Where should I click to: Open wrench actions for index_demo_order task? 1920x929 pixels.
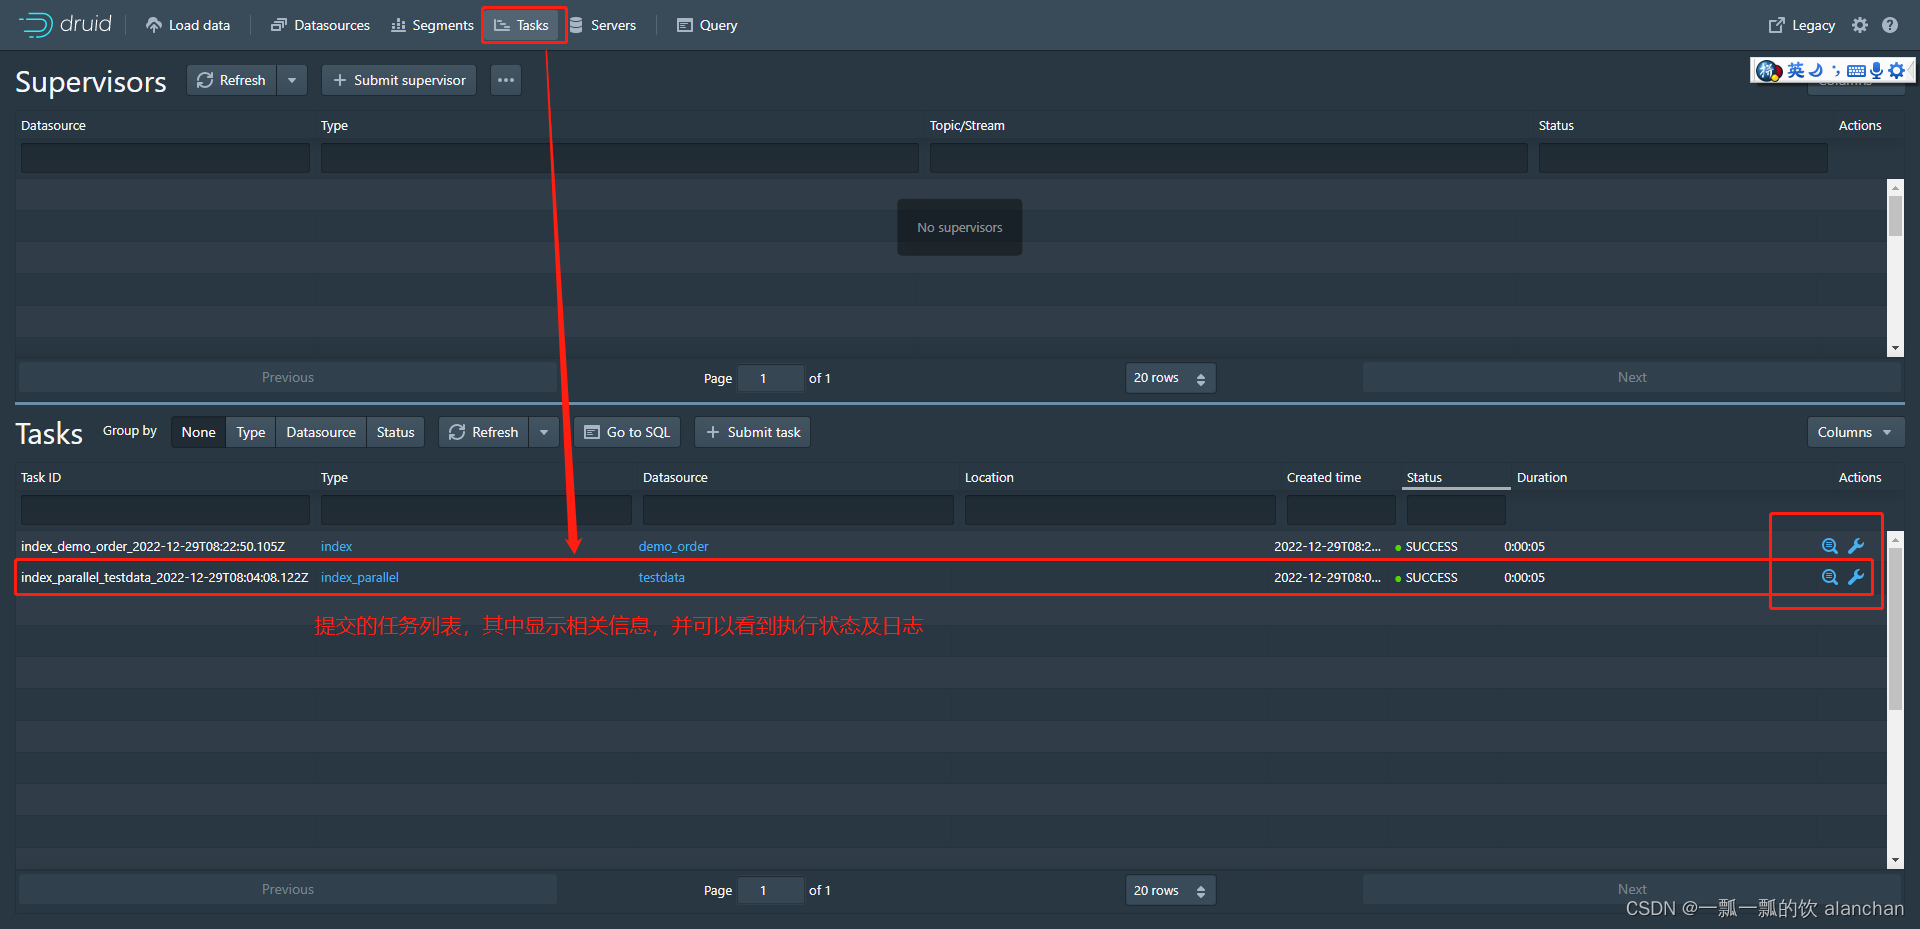pyautogui.click(x=1856, y=546)
